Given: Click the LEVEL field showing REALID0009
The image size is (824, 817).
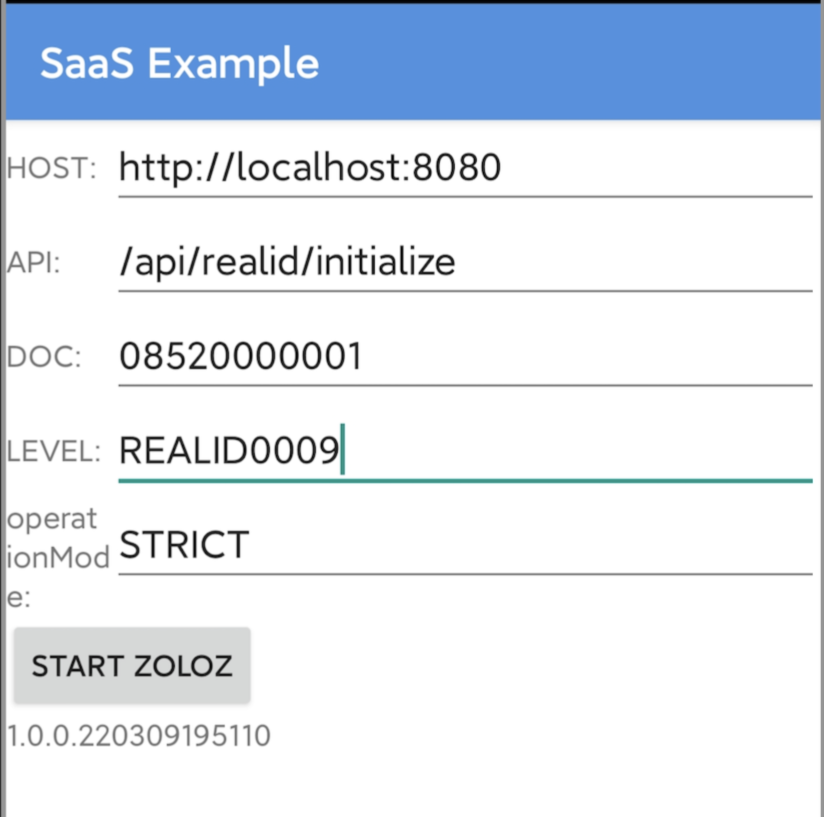Looking at the screenshot, I should coord(400,450).
